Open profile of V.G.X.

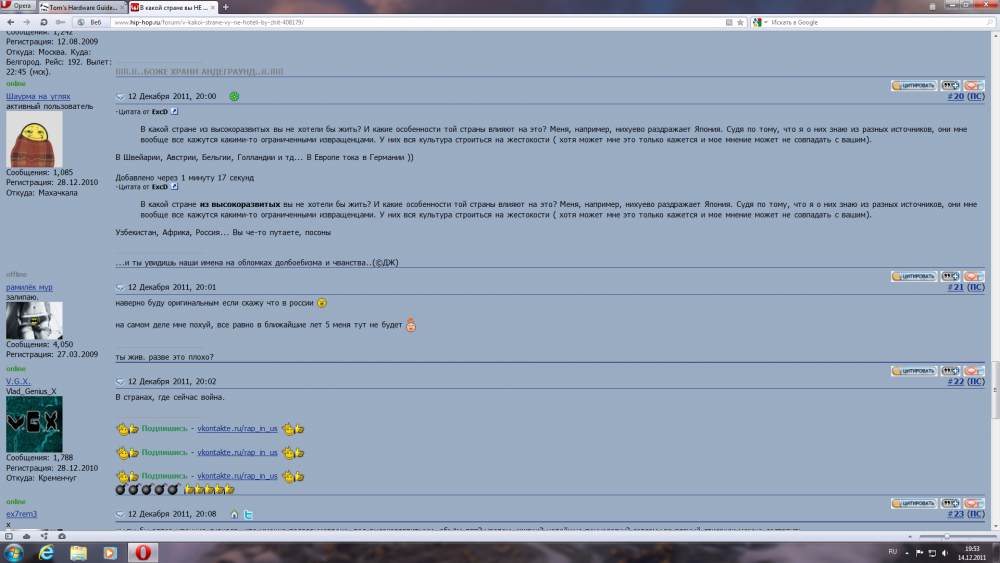tap(18, 381)
